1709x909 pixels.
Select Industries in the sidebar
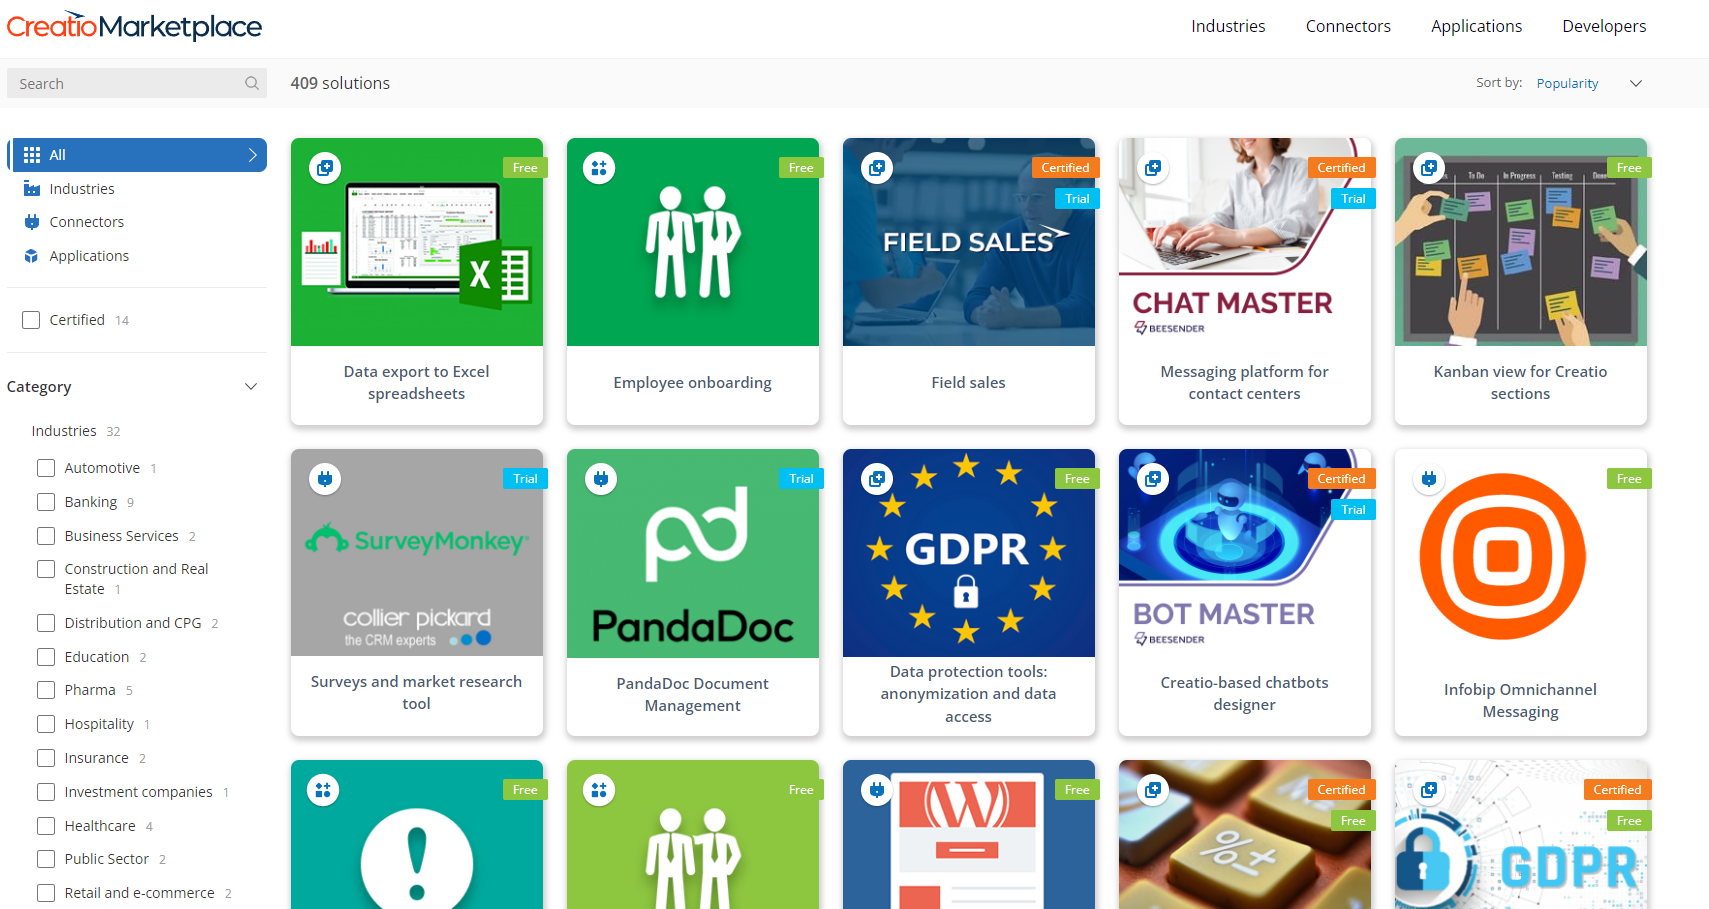[82, 189]
